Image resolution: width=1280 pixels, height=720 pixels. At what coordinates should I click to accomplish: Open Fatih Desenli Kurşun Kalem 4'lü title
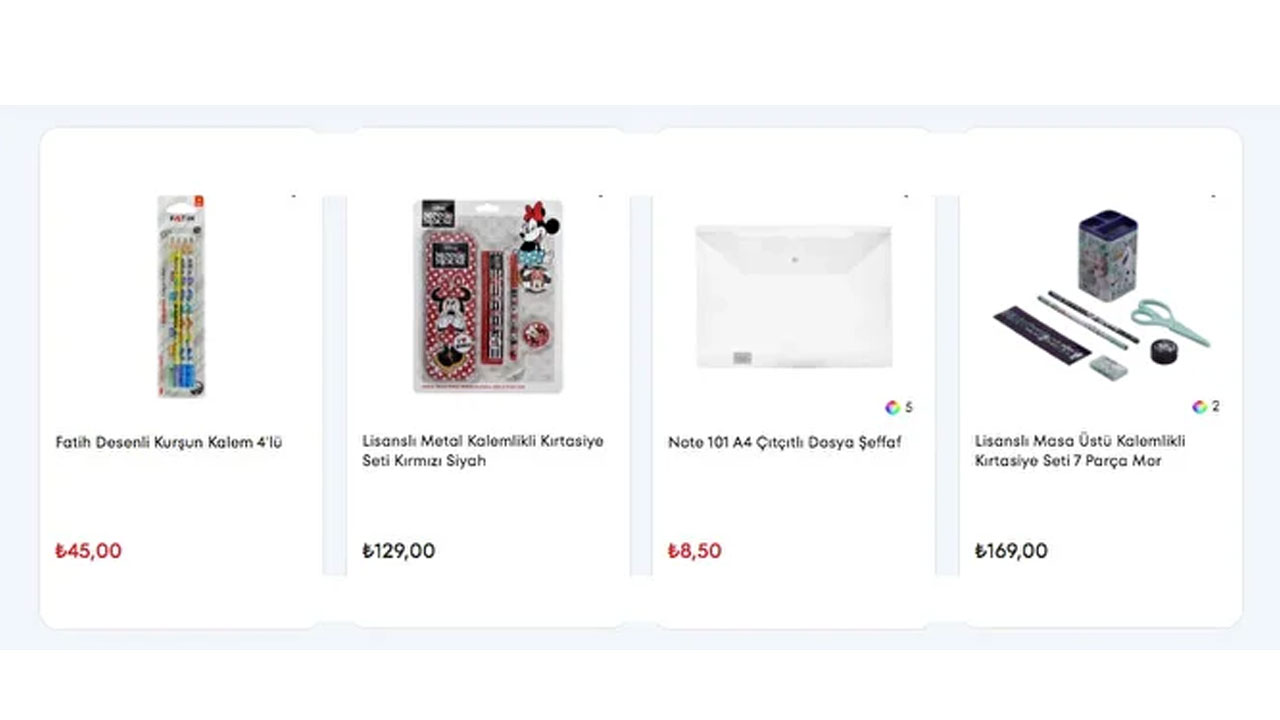169,442
